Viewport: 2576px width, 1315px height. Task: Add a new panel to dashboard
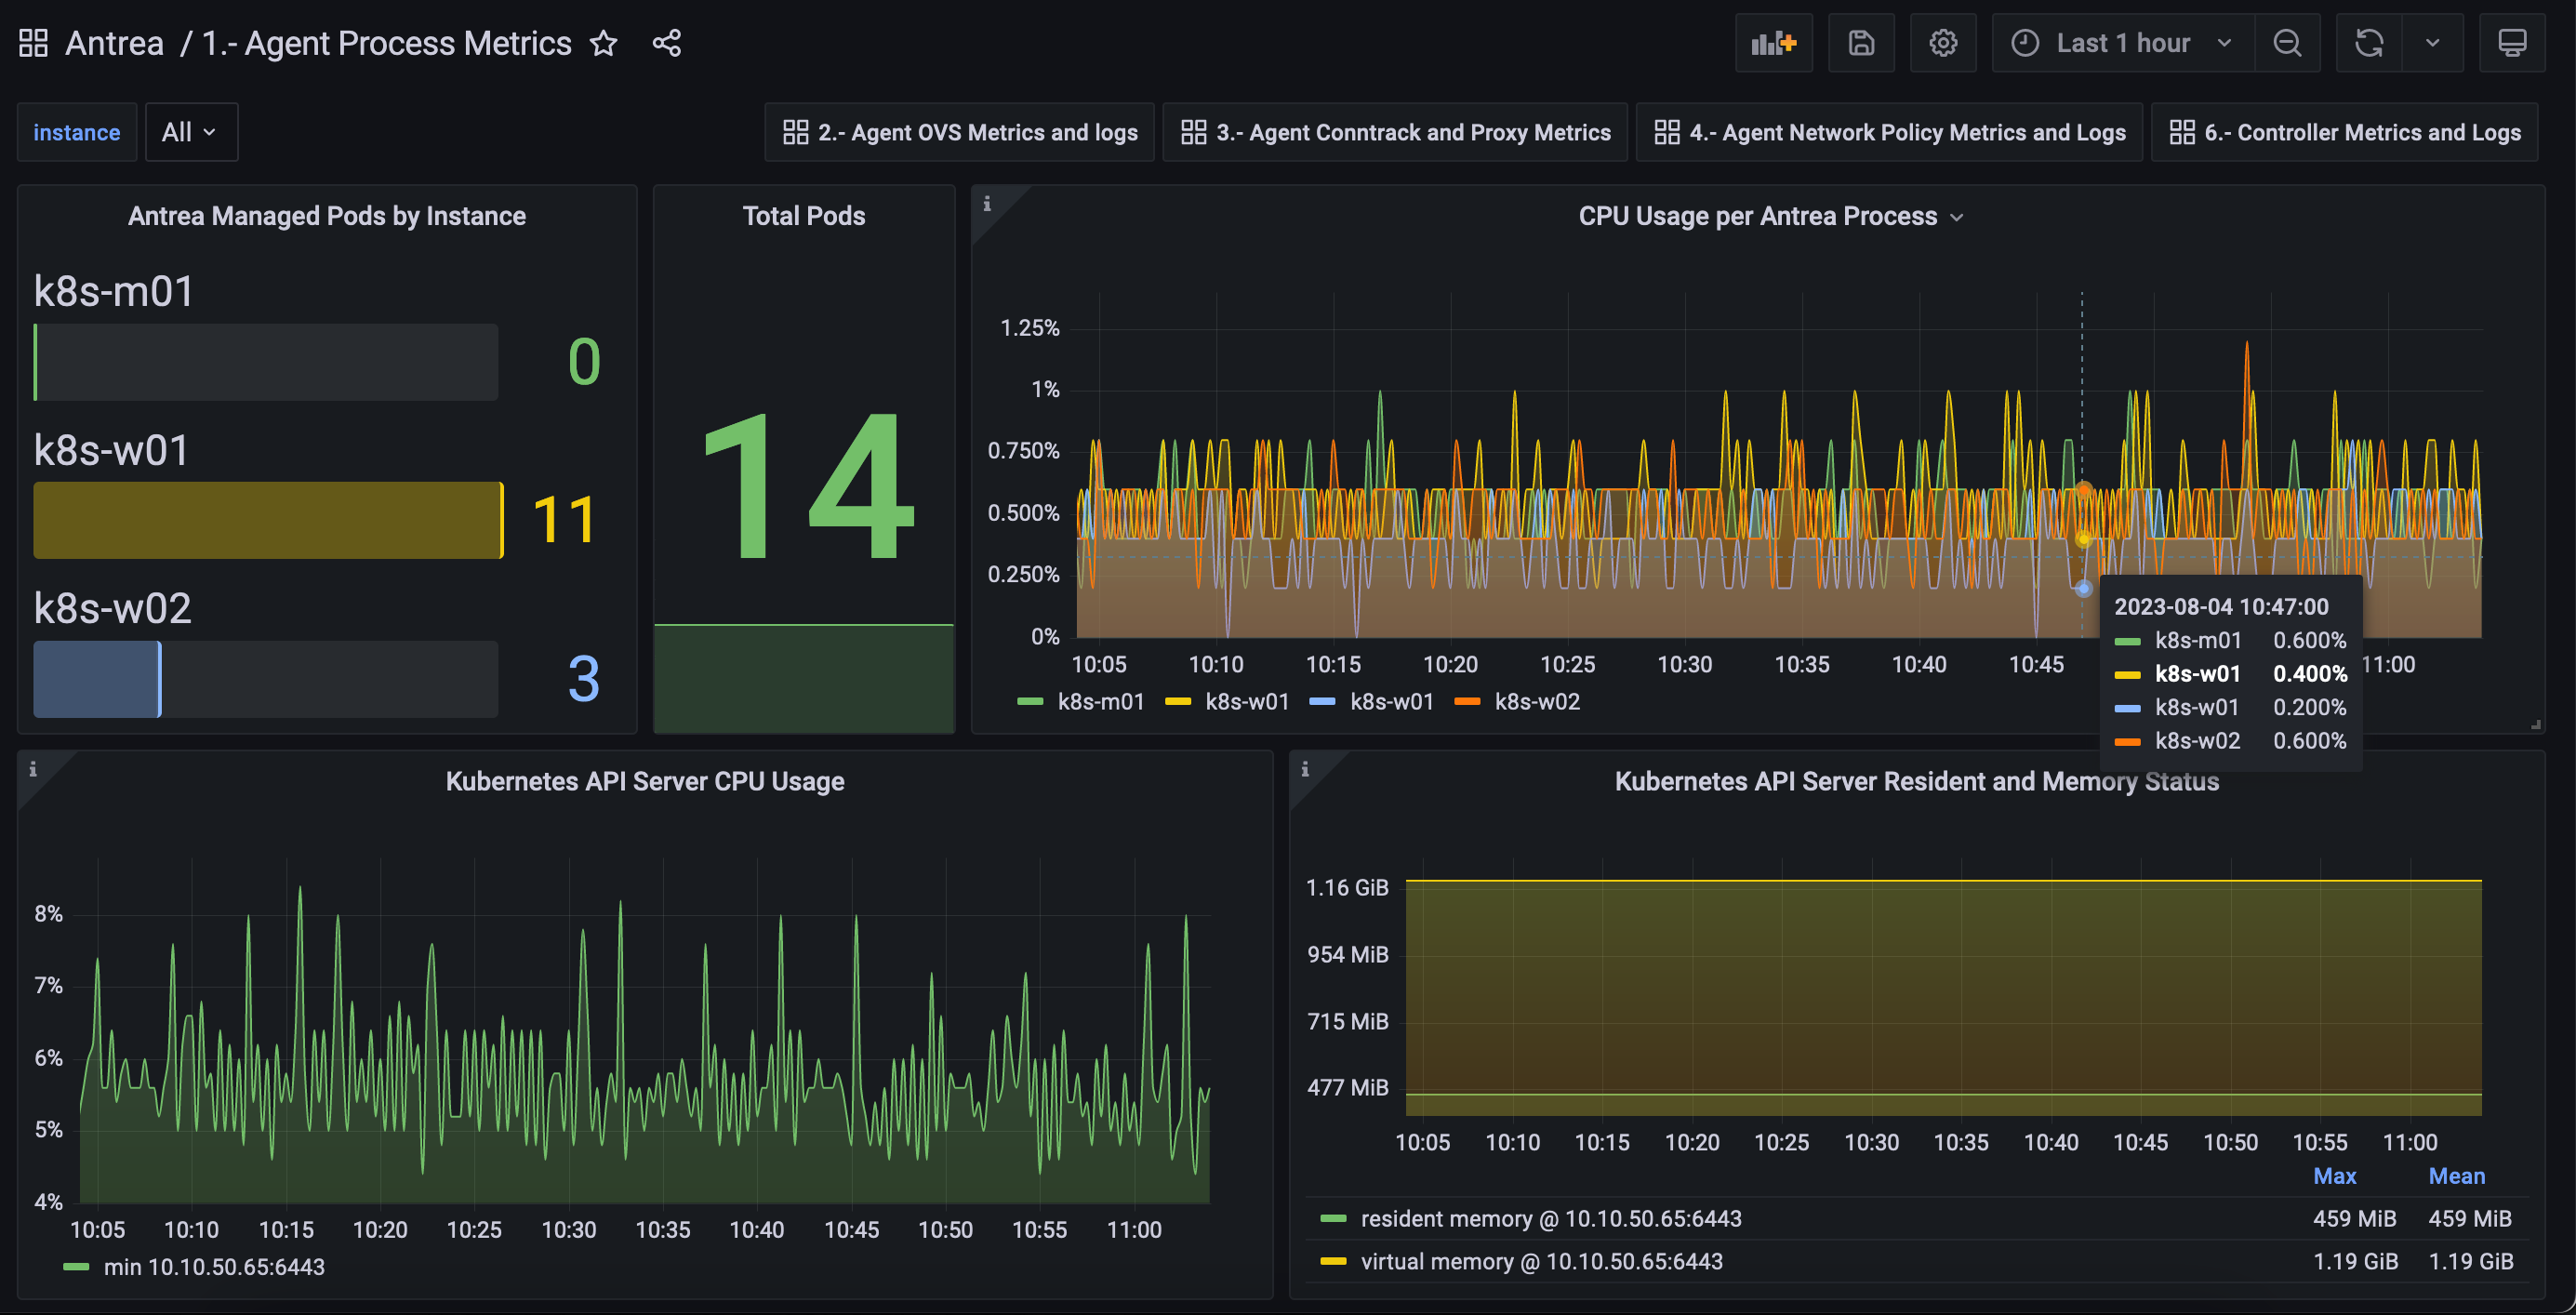click(1773, 43)
